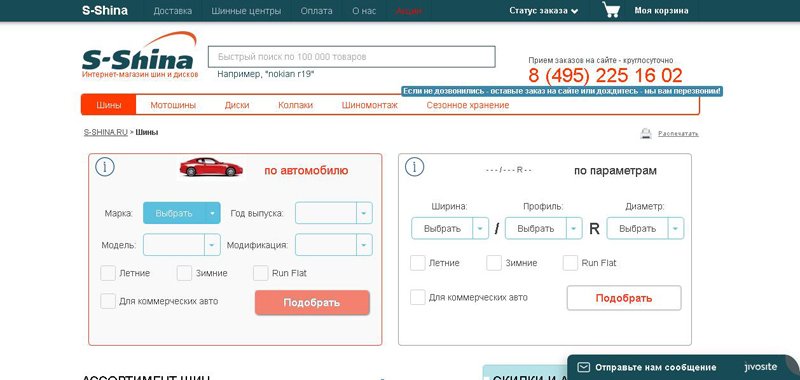Tick Run Flat checkbox in car panel

click(261, 273)
